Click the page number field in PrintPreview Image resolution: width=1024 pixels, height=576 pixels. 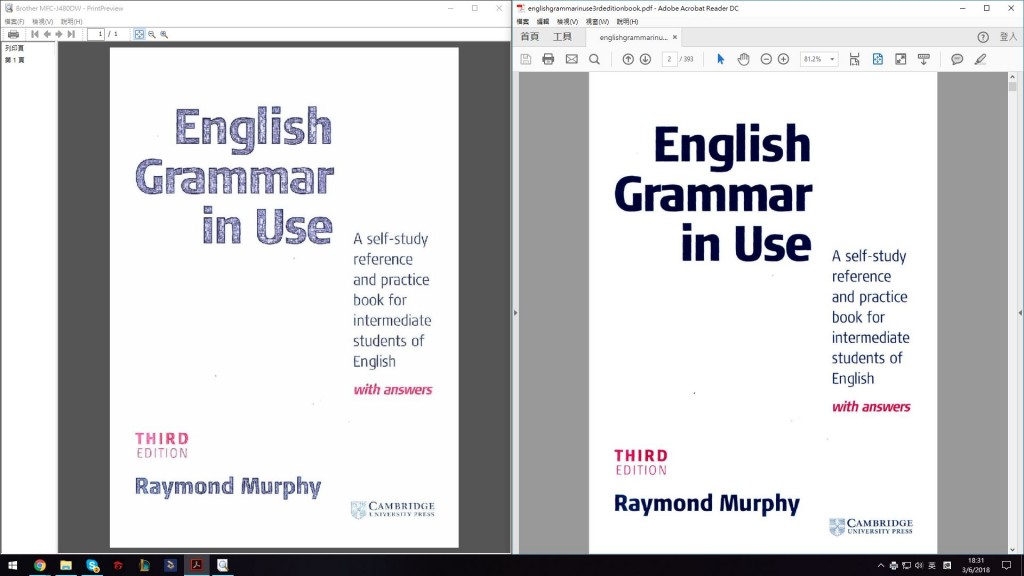pyautogui.click(x=96, y=34)
